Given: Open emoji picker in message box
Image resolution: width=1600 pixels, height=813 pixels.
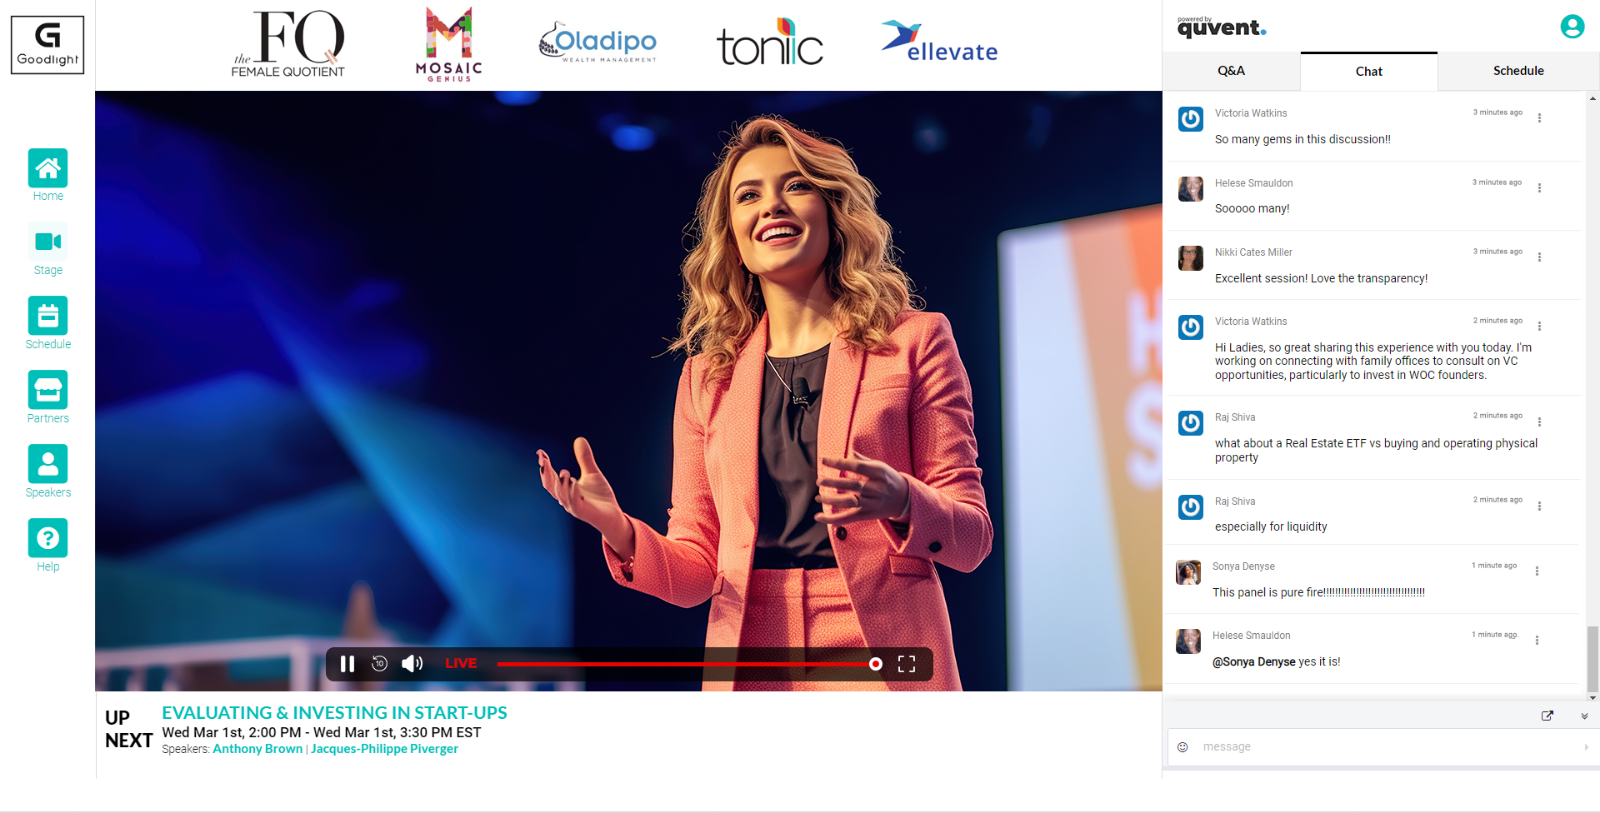Looking at the screenshot, I should (x=1183, y=747).
